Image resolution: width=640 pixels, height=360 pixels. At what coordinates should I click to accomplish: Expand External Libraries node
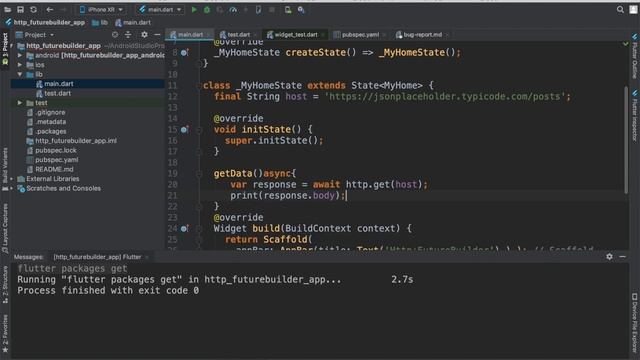tap(12, 179)
